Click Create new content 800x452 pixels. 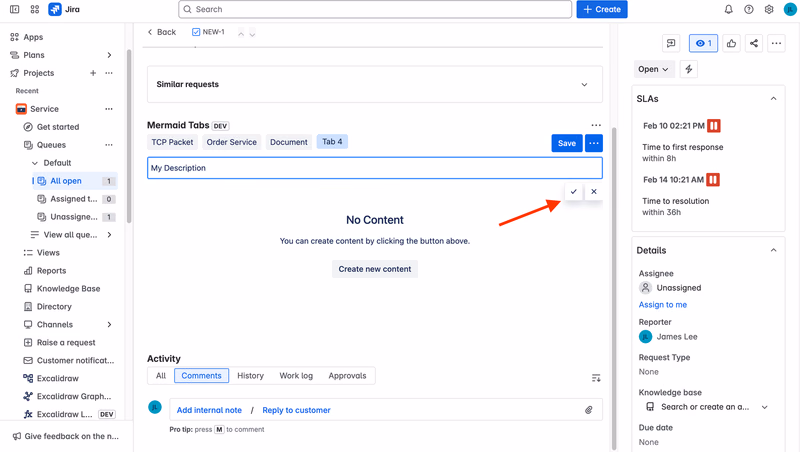[375, 269]
